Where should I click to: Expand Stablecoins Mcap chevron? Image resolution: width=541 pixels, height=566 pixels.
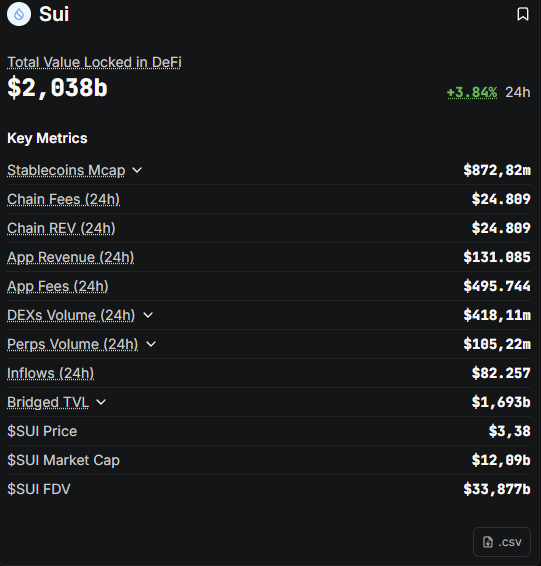click(x=137, y=170)
